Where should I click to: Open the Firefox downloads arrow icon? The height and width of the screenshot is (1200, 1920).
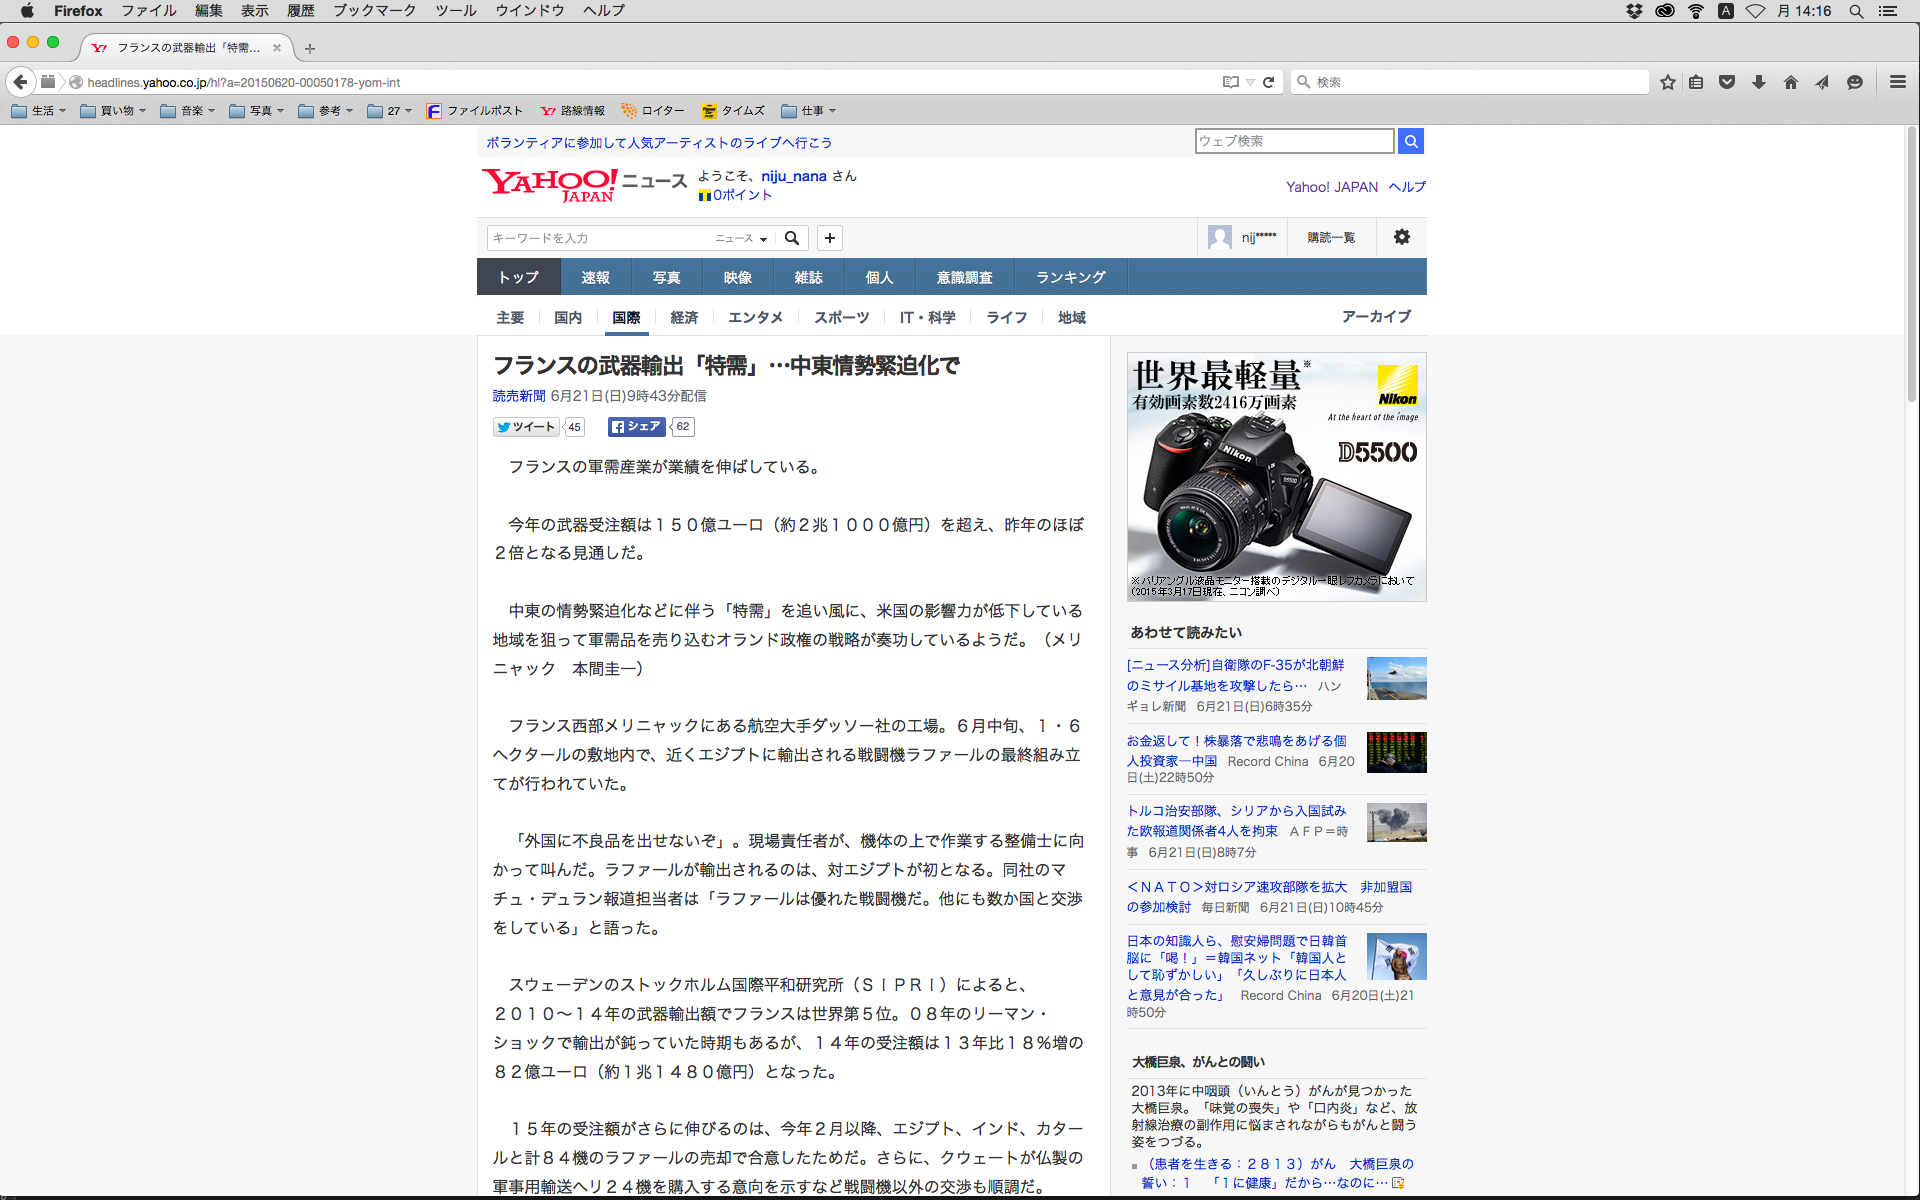1759,82
